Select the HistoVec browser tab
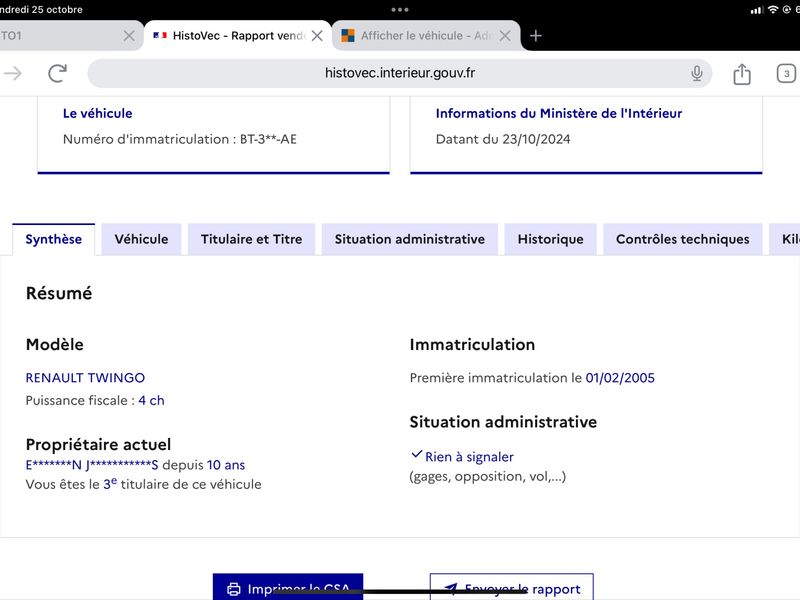 click(238, 36)
